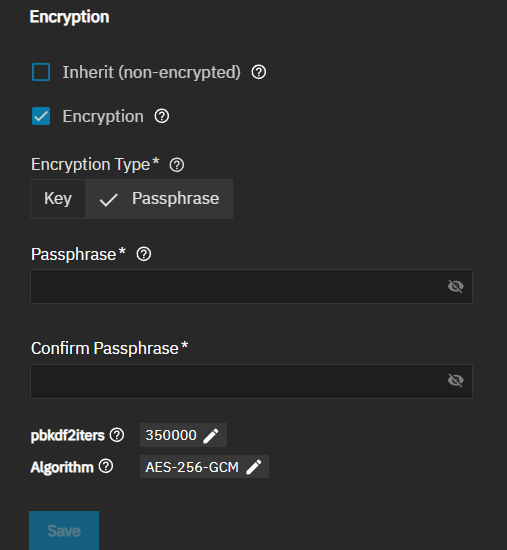
Task: Select Passphrase encryption type
Action: tap(159, 199)
